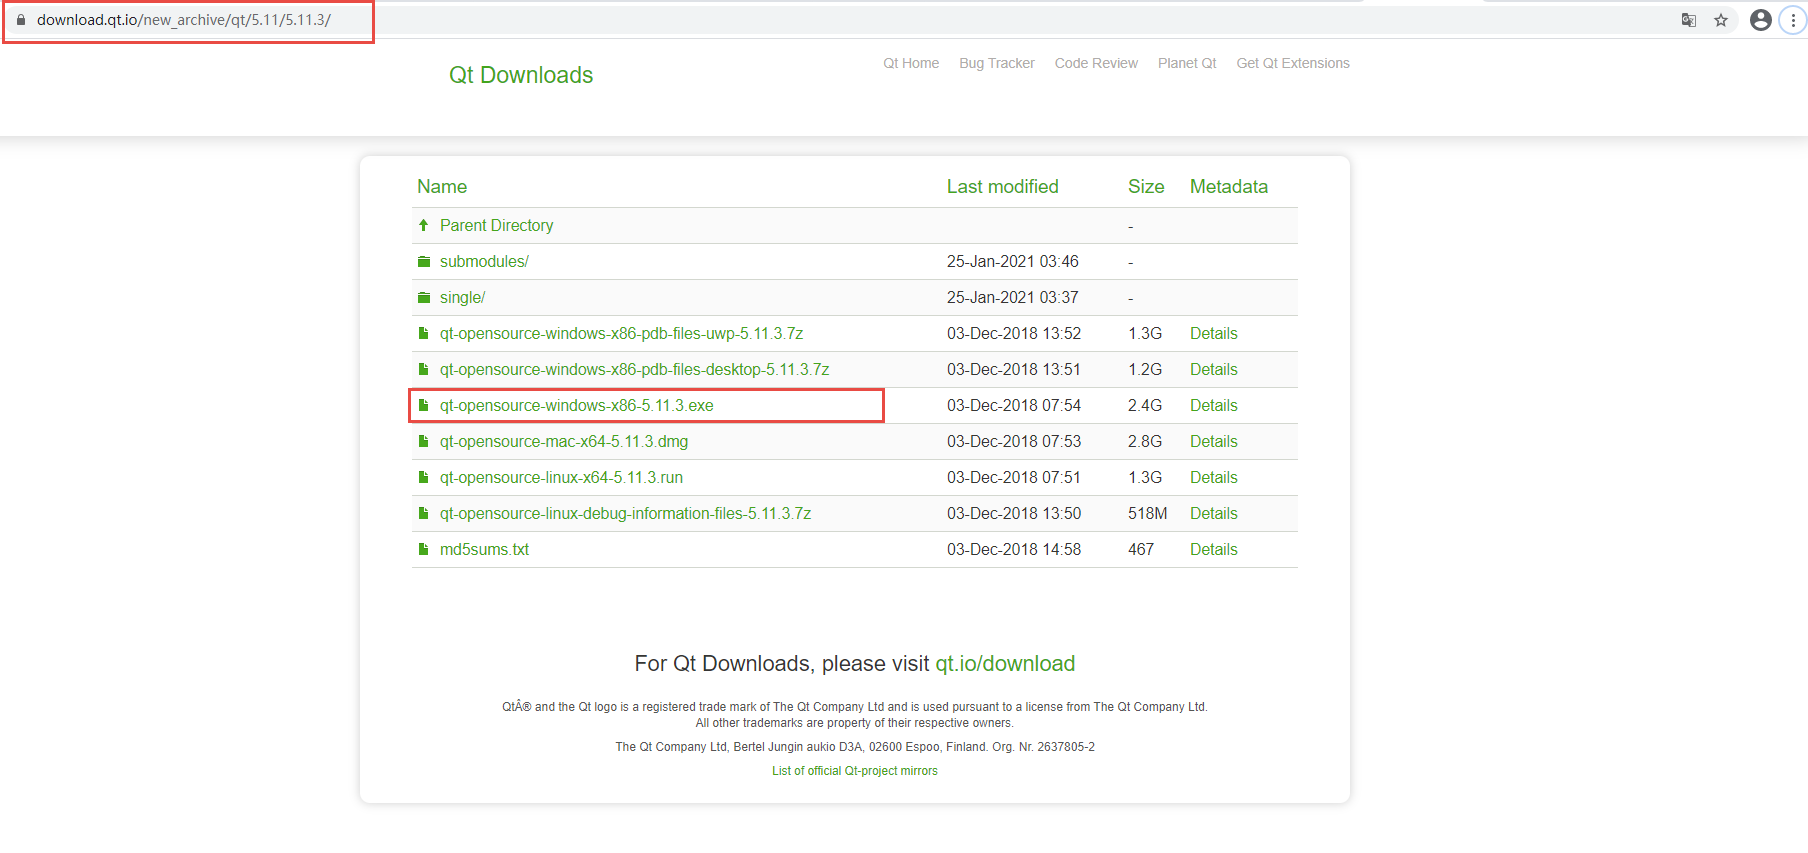Open md5sums.txt file
Image resolution: width=1808 pixels, height=853 pixels.
point(484,550)
